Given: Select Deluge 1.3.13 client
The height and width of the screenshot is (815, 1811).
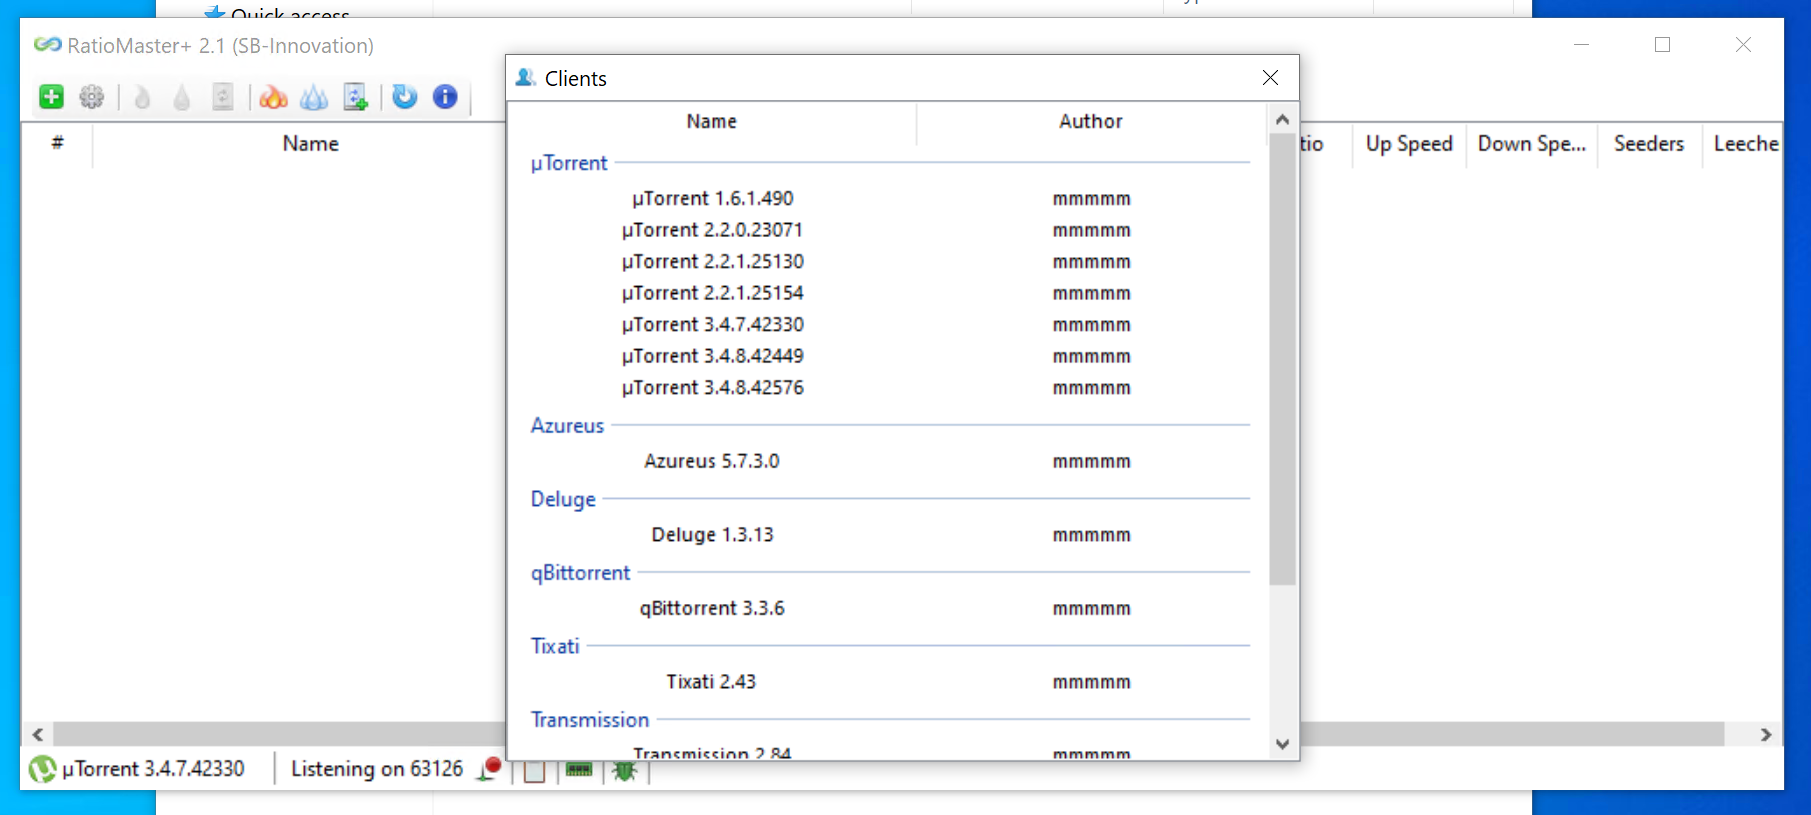Looking at the screenshot, I should pyautogui.click(x=713, y=535).
